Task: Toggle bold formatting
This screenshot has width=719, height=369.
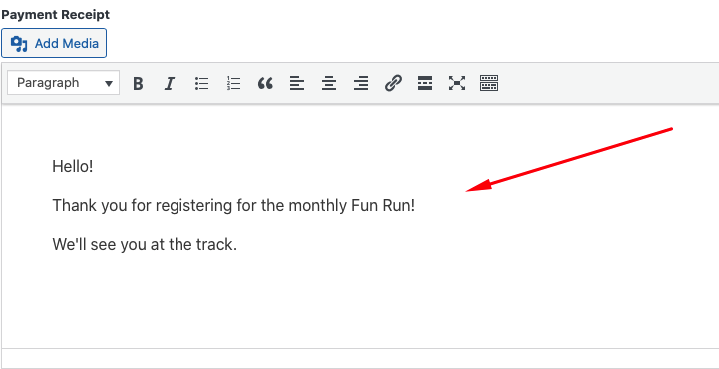Action: point(138,83)
